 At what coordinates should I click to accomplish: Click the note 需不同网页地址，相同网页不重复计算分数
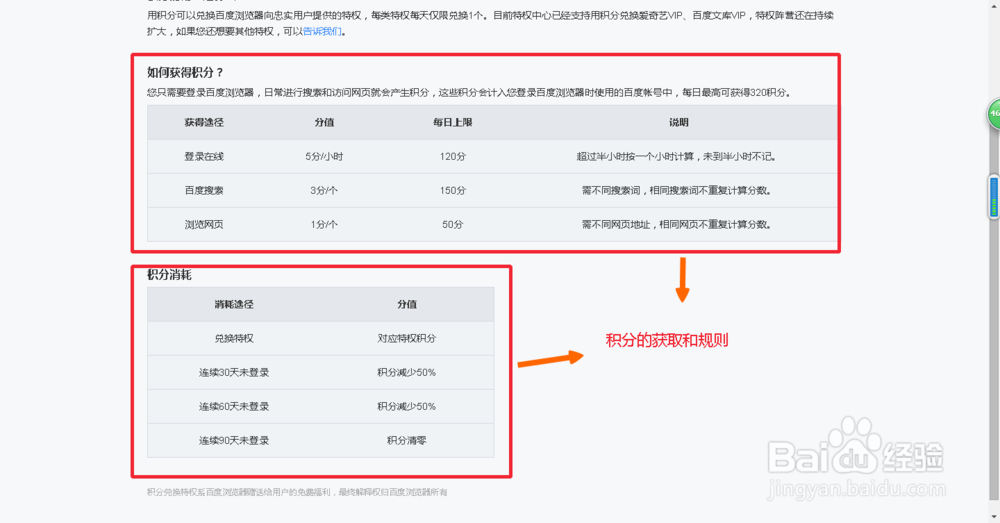[676, 225]
